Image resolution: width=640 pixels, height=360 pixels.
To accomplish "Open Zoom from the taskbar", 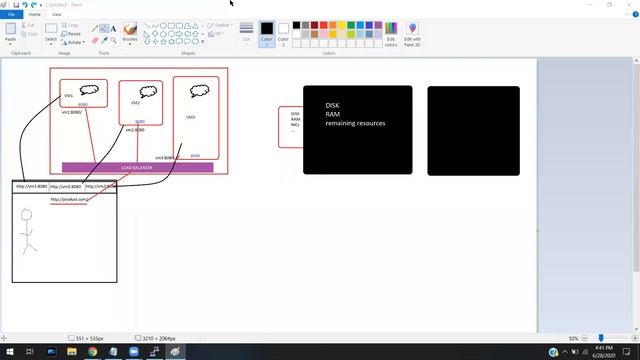I will pos(134,351).
